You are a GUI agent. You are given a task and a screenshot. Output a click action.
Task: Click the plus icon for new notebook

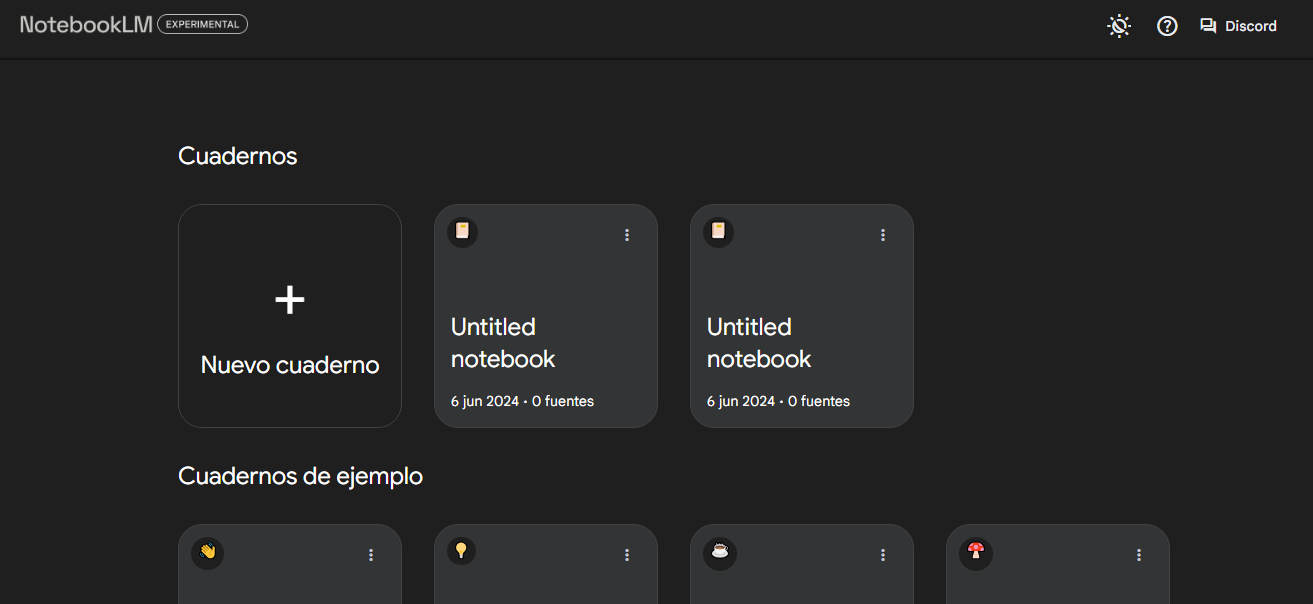(x=290, y=300)
